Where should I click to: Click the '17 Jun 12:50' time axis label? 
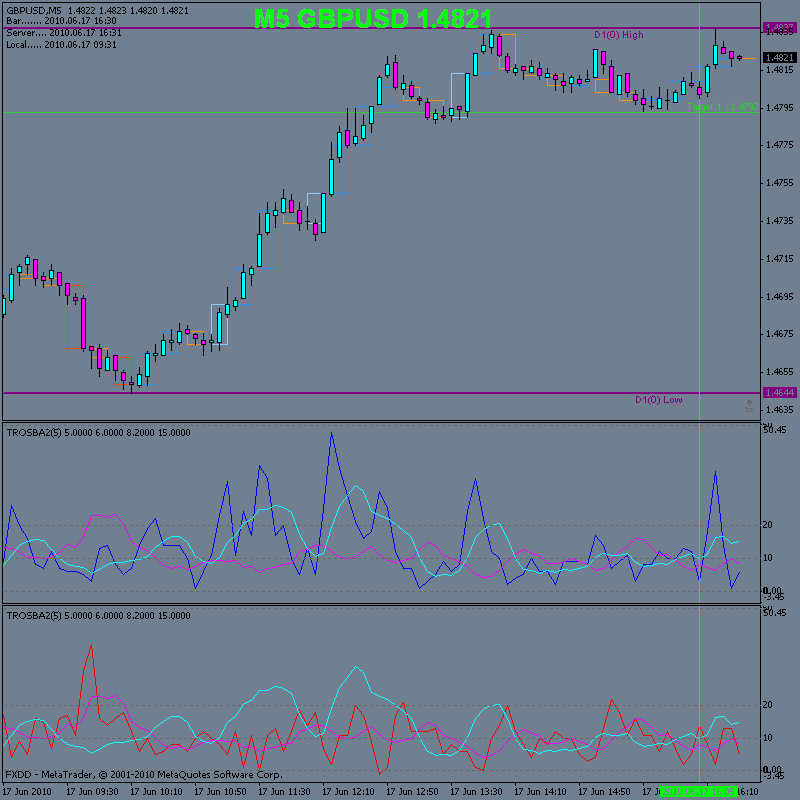coord(413,791)
